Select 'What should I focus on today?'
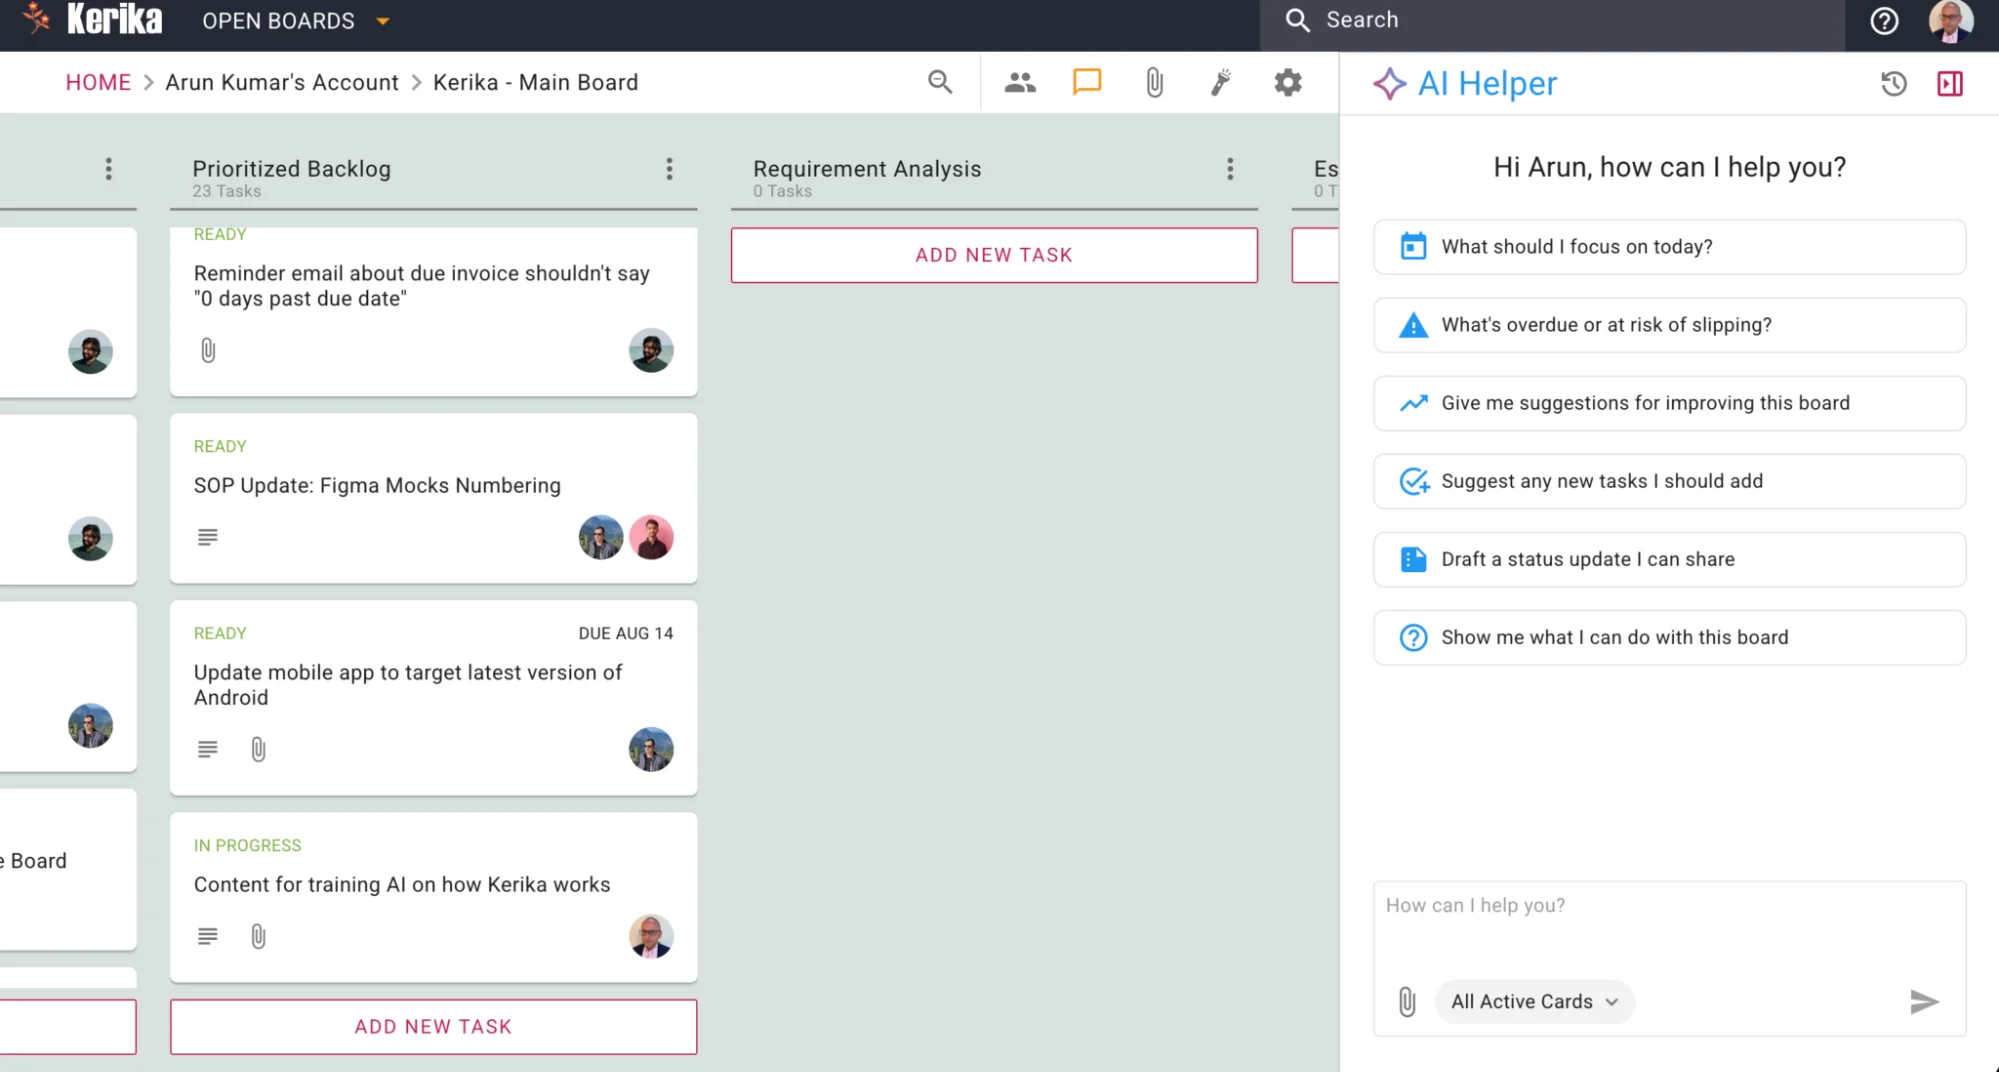Screen dimensions: 1999x1072 [1669, 247]
